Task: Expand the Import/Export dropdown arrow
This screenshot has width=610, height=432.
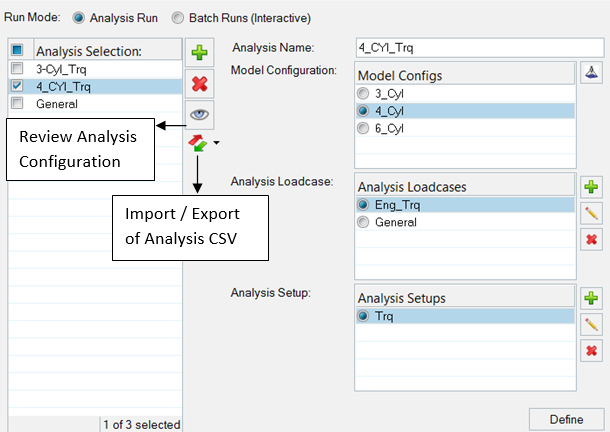Action: tap(216, 144)
